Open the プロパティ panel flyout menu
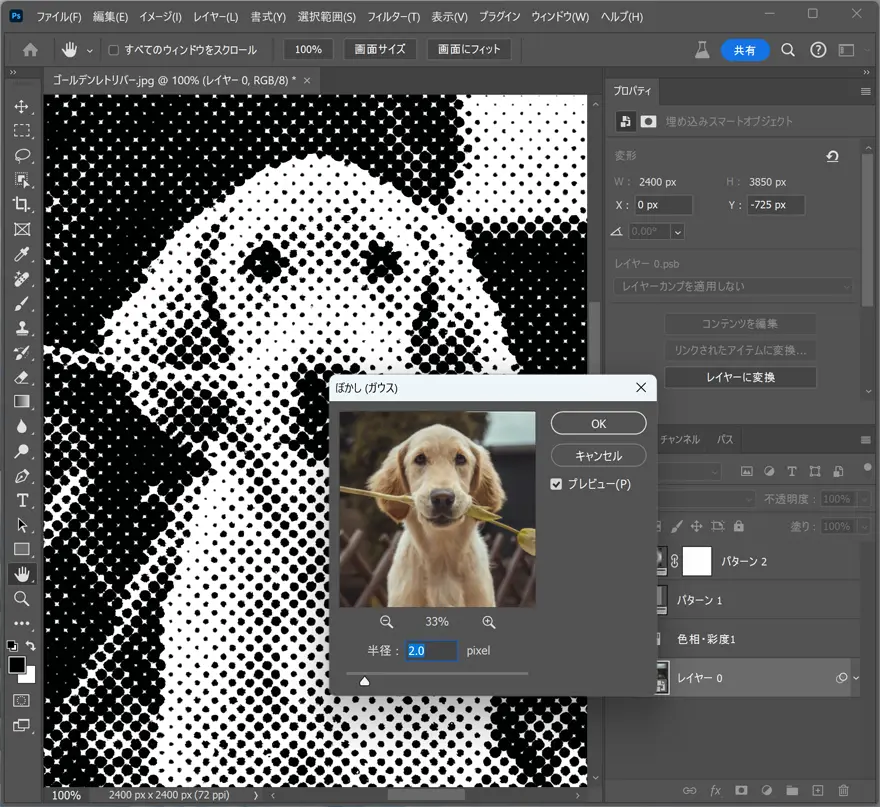Screen dimensions: 880x807 tap(865, 91)
